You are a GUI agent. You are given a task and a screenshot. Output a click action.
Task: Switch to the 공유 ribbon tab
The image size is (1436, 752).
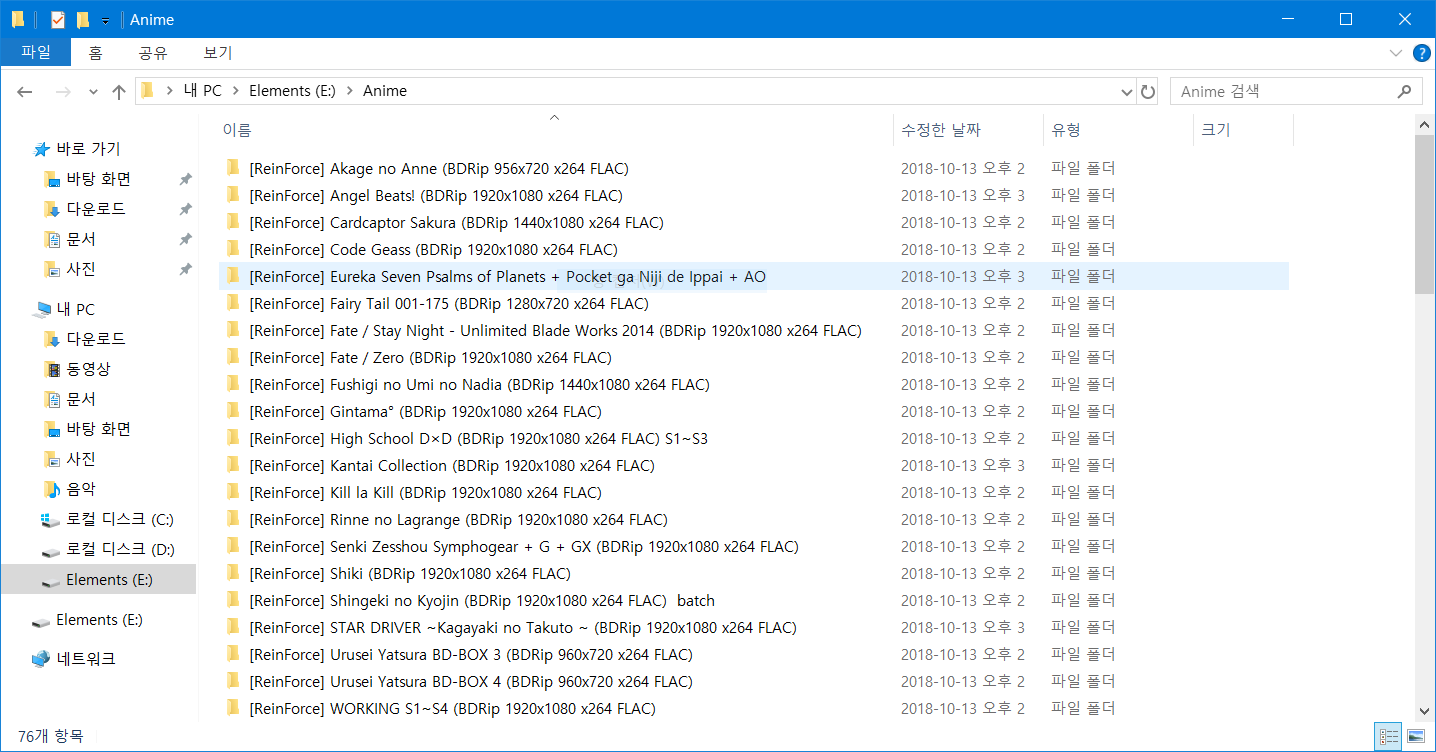pyautogui.click(x=153, y=53)
